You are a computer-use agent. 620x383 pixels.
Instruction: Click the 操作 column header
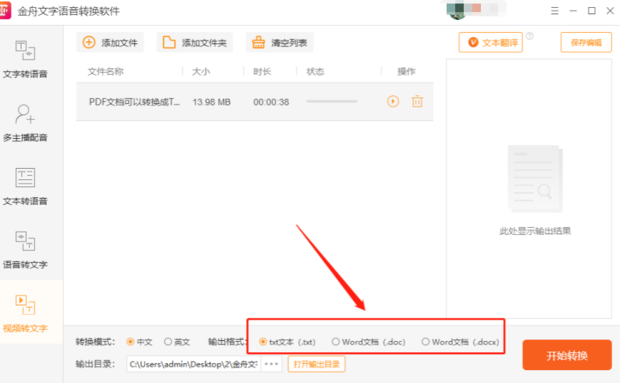click(406, 72)
